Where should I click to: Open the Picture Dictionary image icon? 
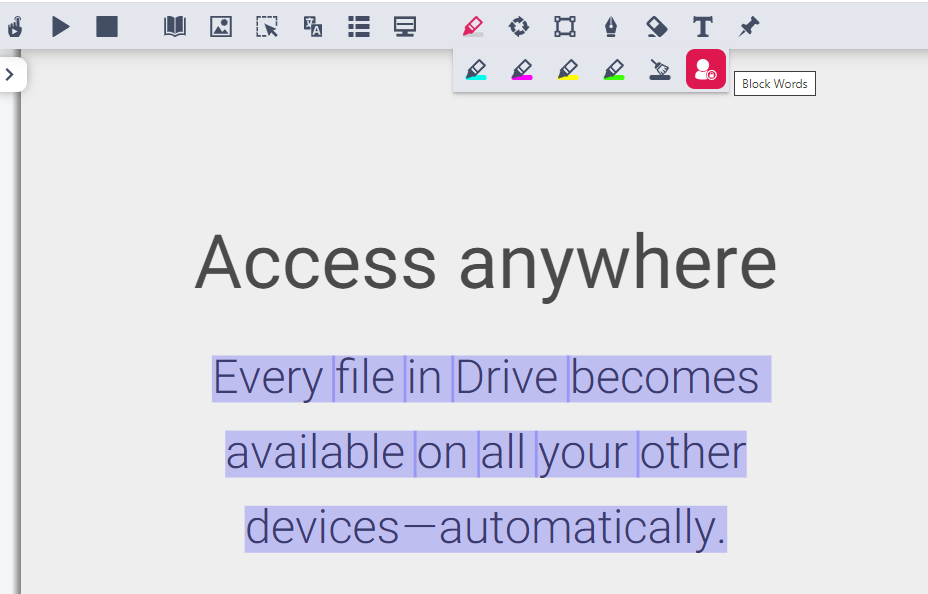coord(221,27)
